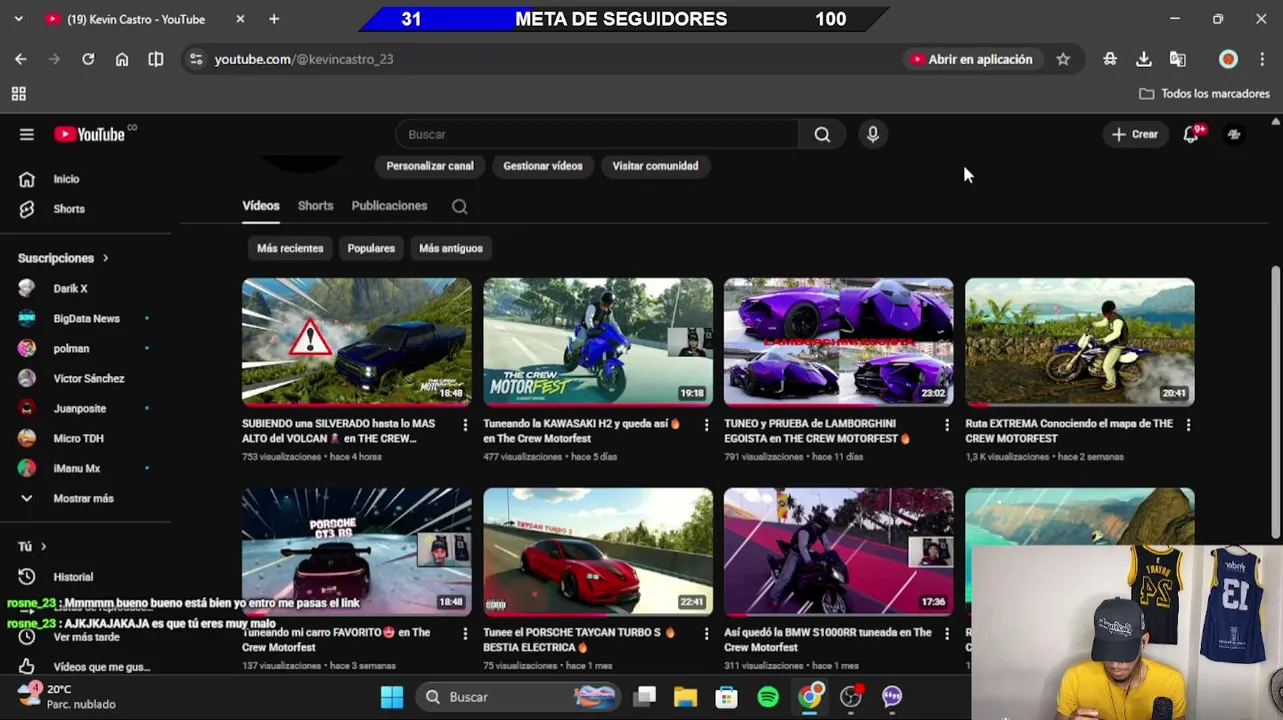Click the browser home button

coord(122,59)
